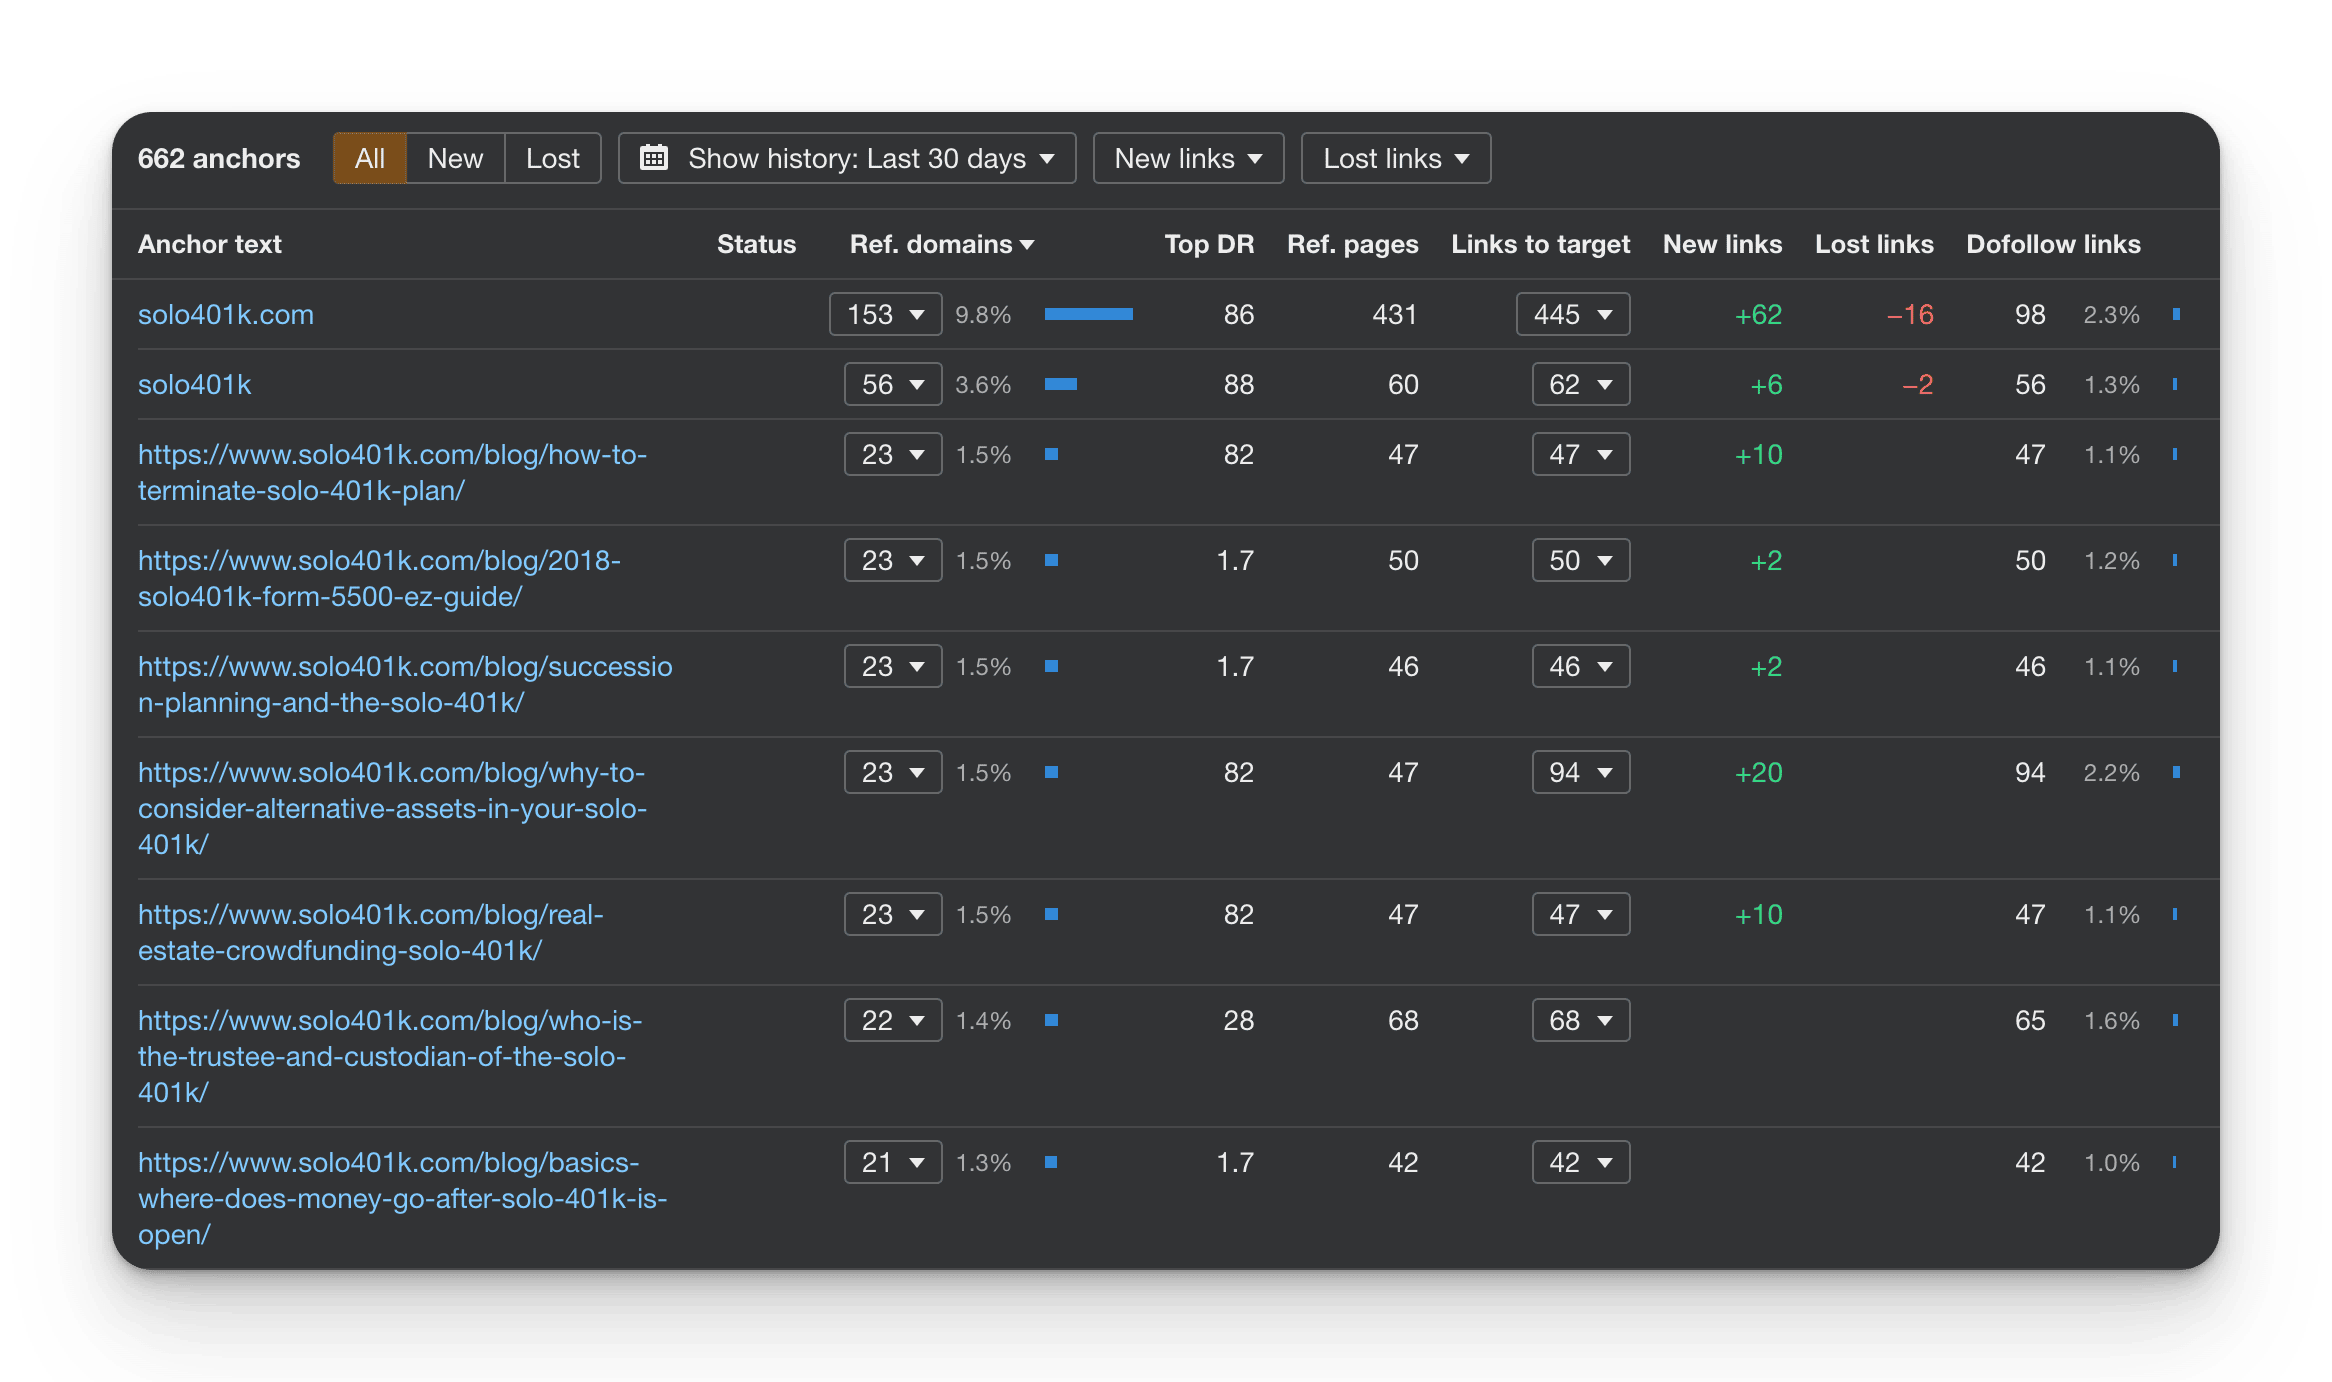Click the Status column header
This screenshot has height=1382, width=2332.
click(x=757, y=244)
